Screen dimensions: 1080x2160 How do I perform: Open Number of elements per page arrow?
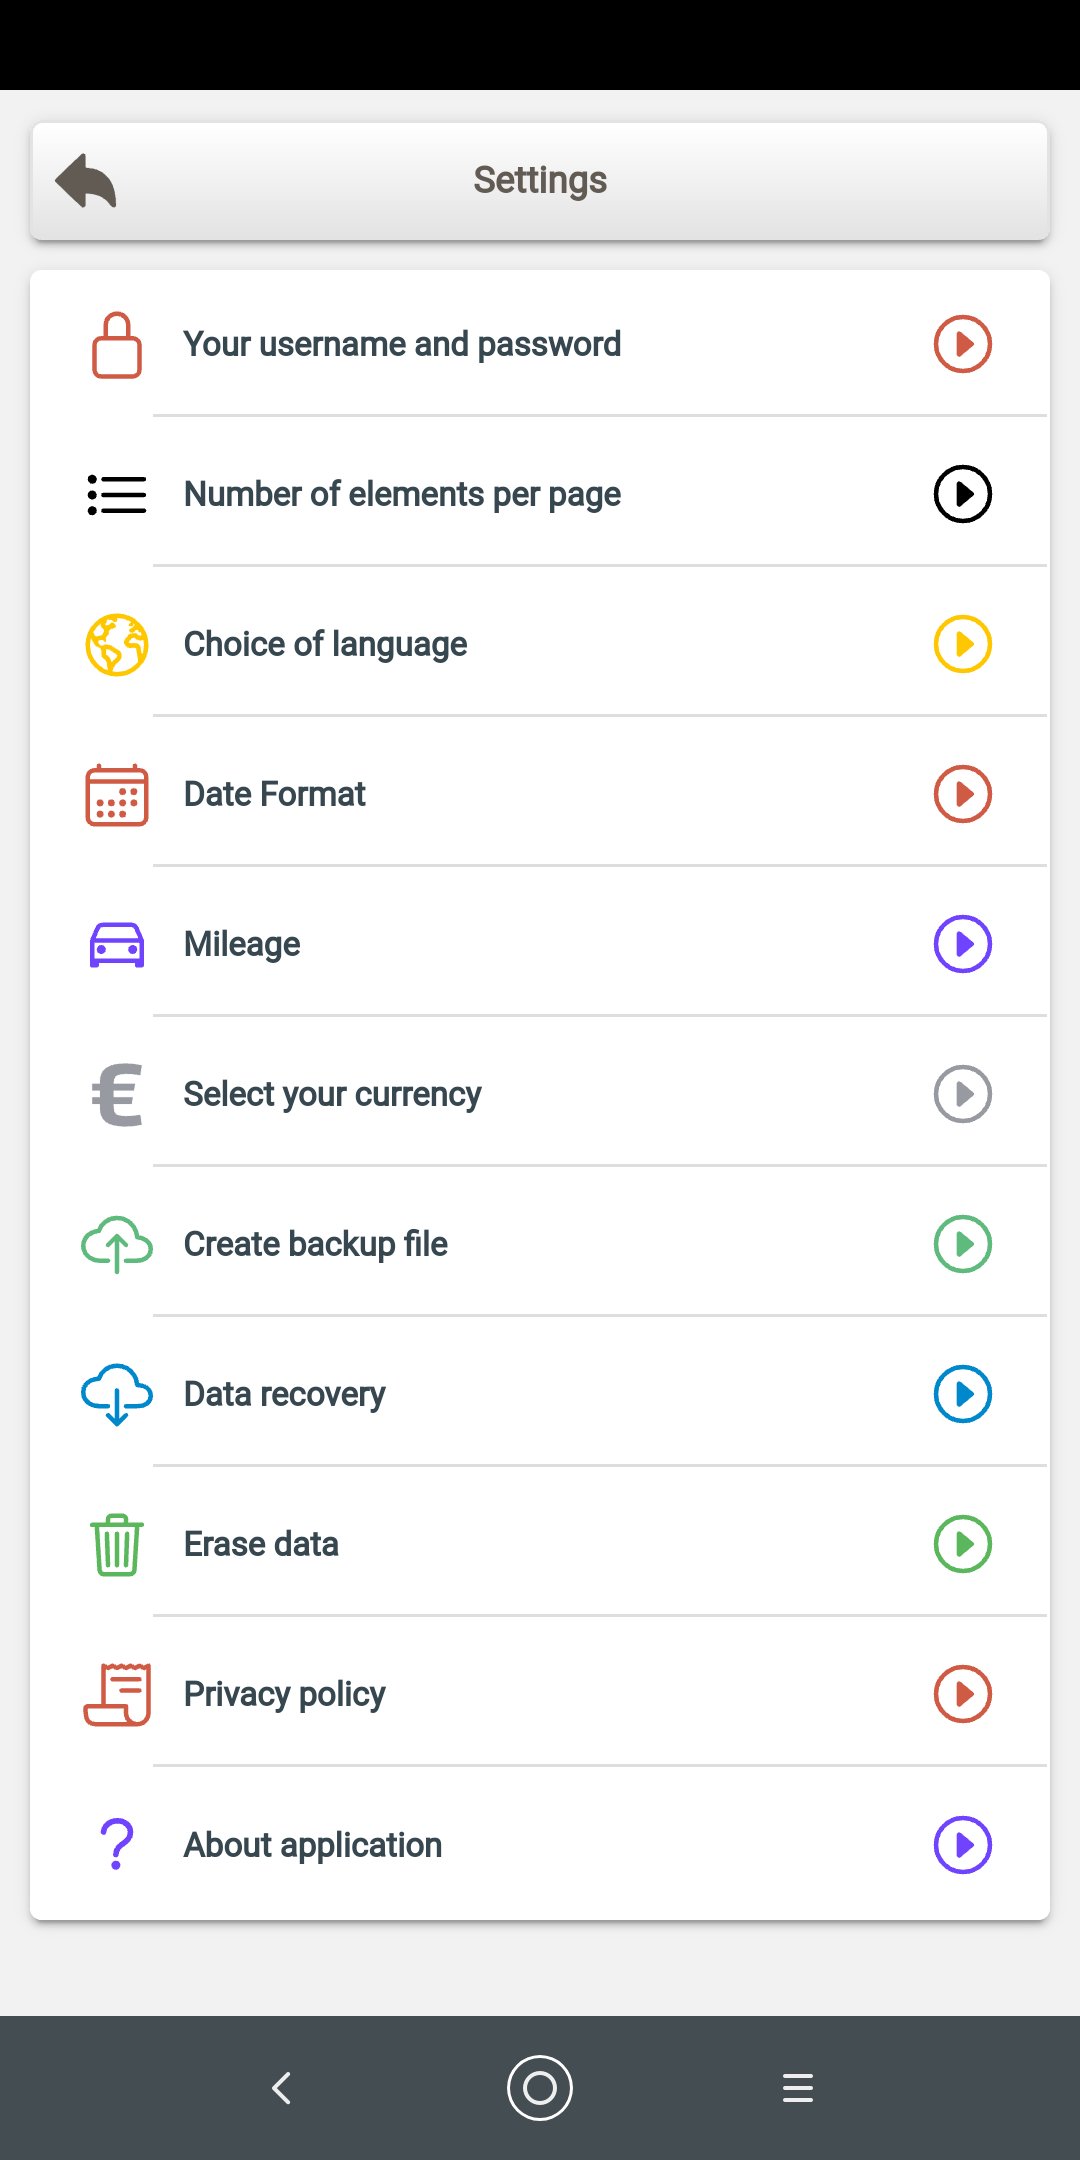click(962, 494)
